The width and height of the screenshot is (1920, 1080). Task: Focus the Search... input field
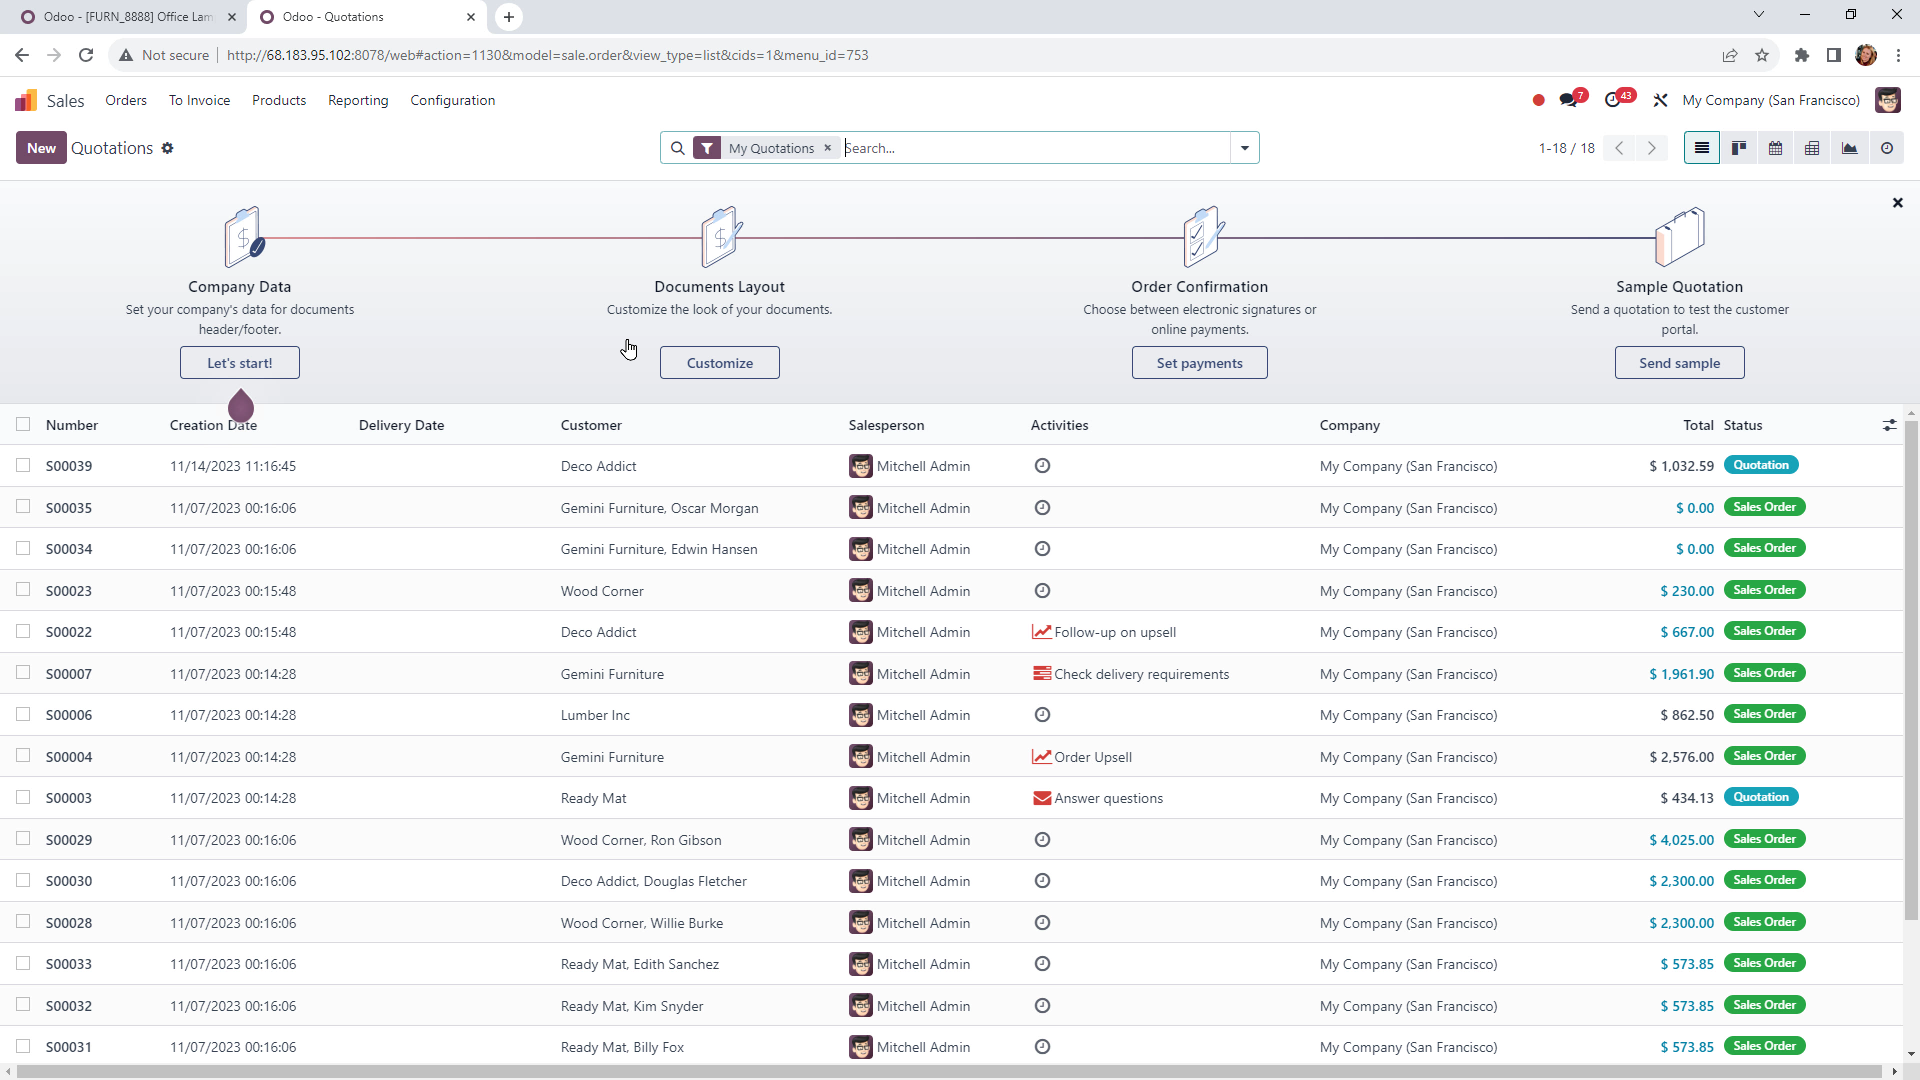(1035, 148)
